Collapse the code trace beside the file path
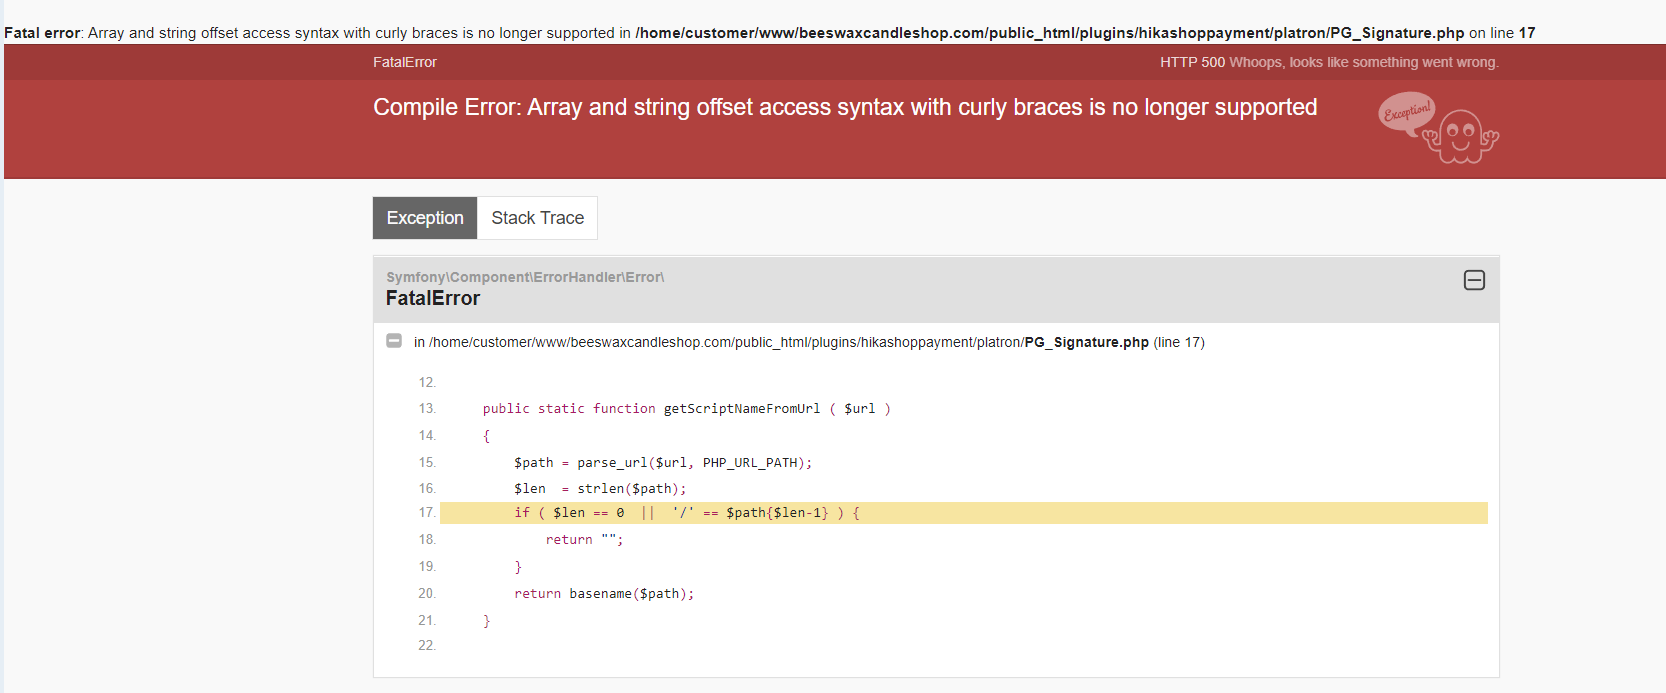The image size is (1666, 693). click(394, 341)
